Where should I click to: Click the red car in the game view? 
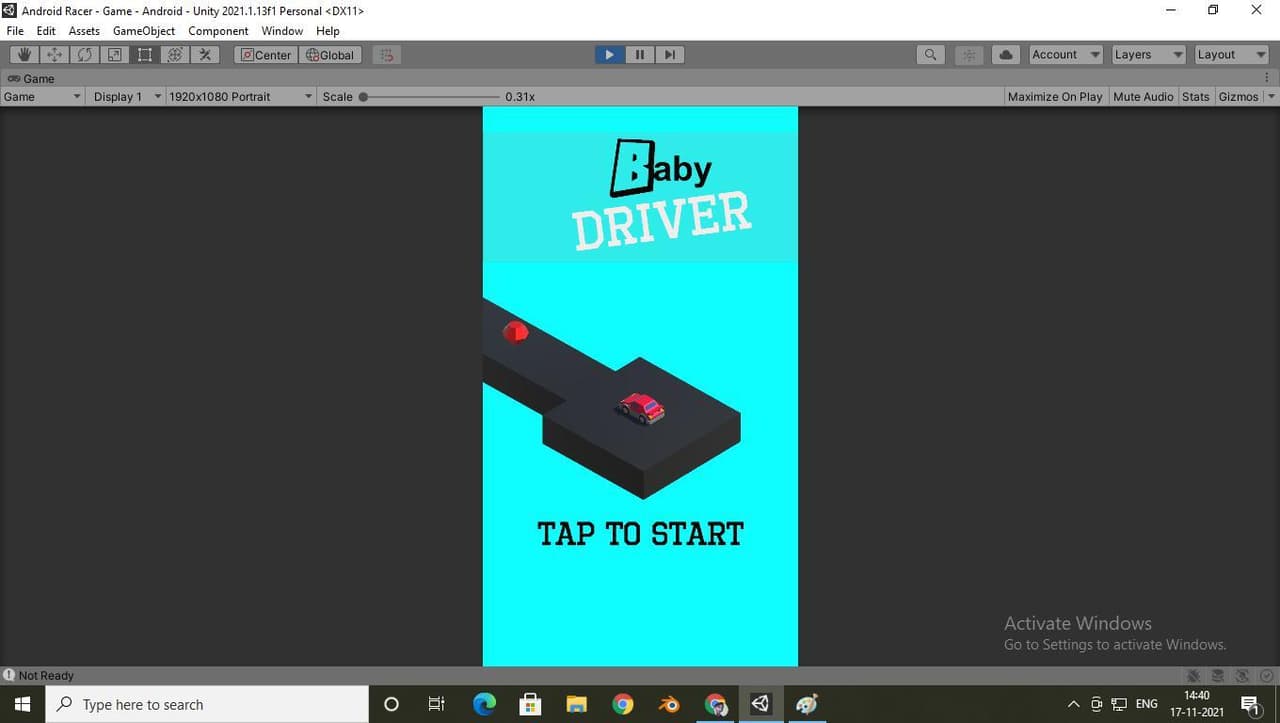click(641, 408)
